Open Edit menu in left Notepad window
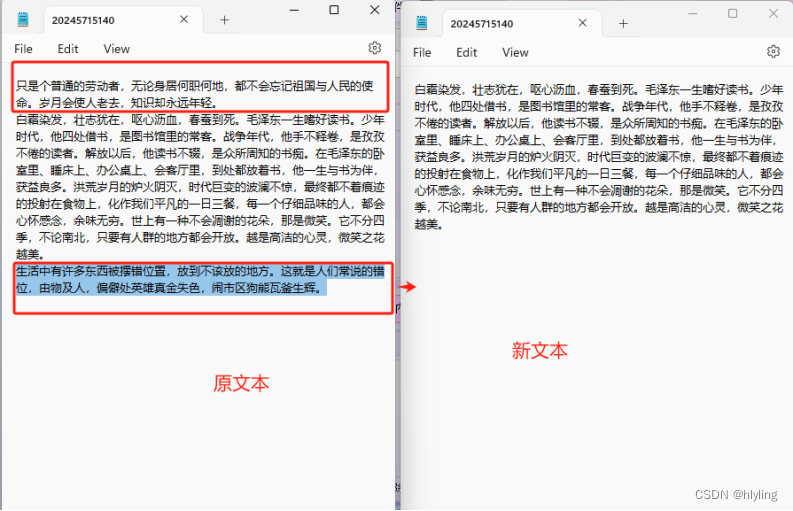The width and height of the screenshot is (793, 511). pyautogui.click(x=68, y=49)
